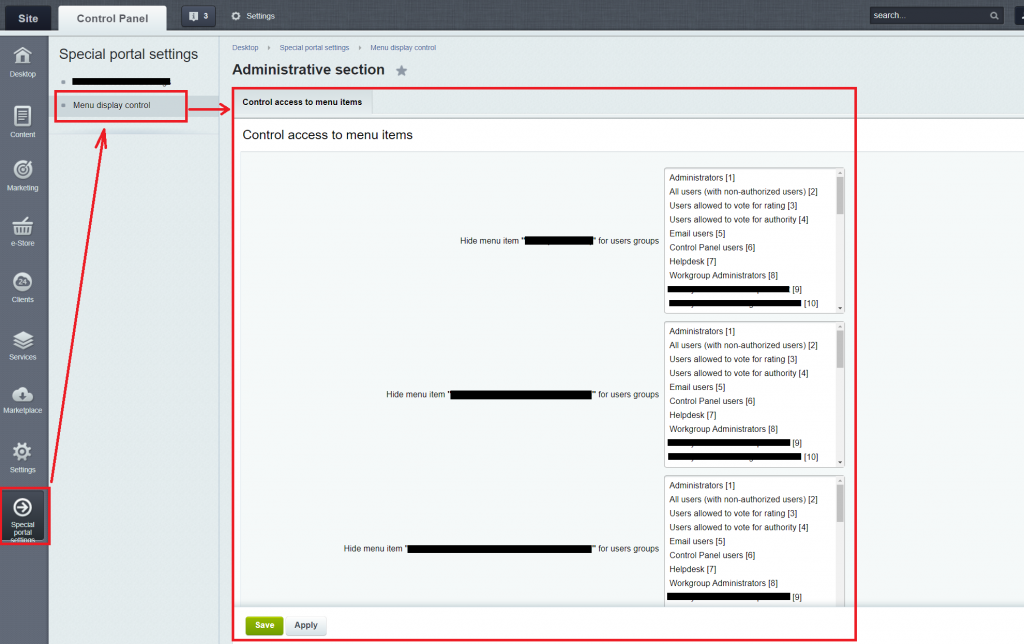Click the Apply button
The height and width of the screenshot is (644, 1024).
click(x=306, y=625)
